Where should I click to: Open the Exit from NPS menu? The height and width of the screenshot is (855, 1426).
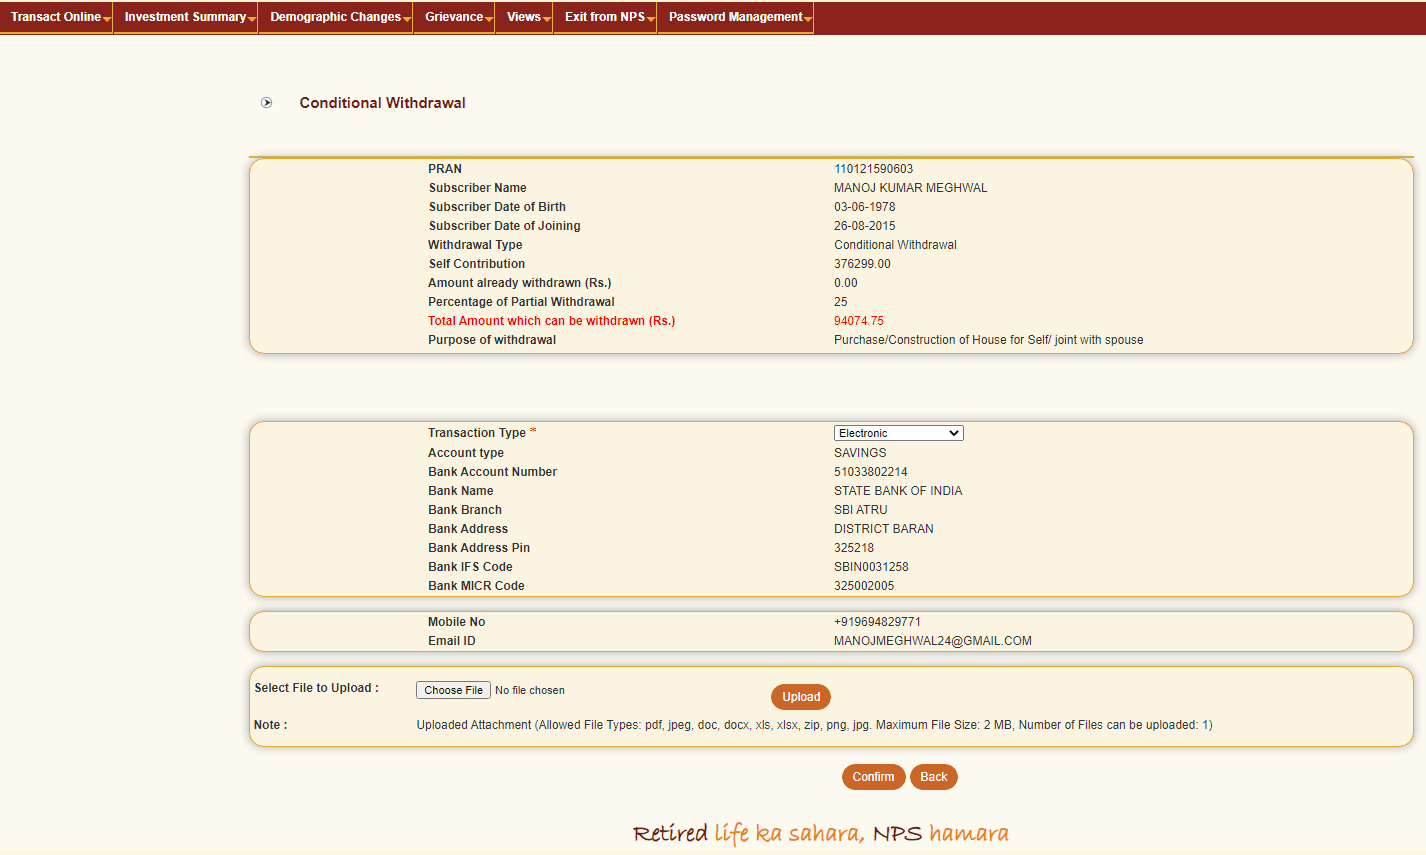(x=600, y=17)
